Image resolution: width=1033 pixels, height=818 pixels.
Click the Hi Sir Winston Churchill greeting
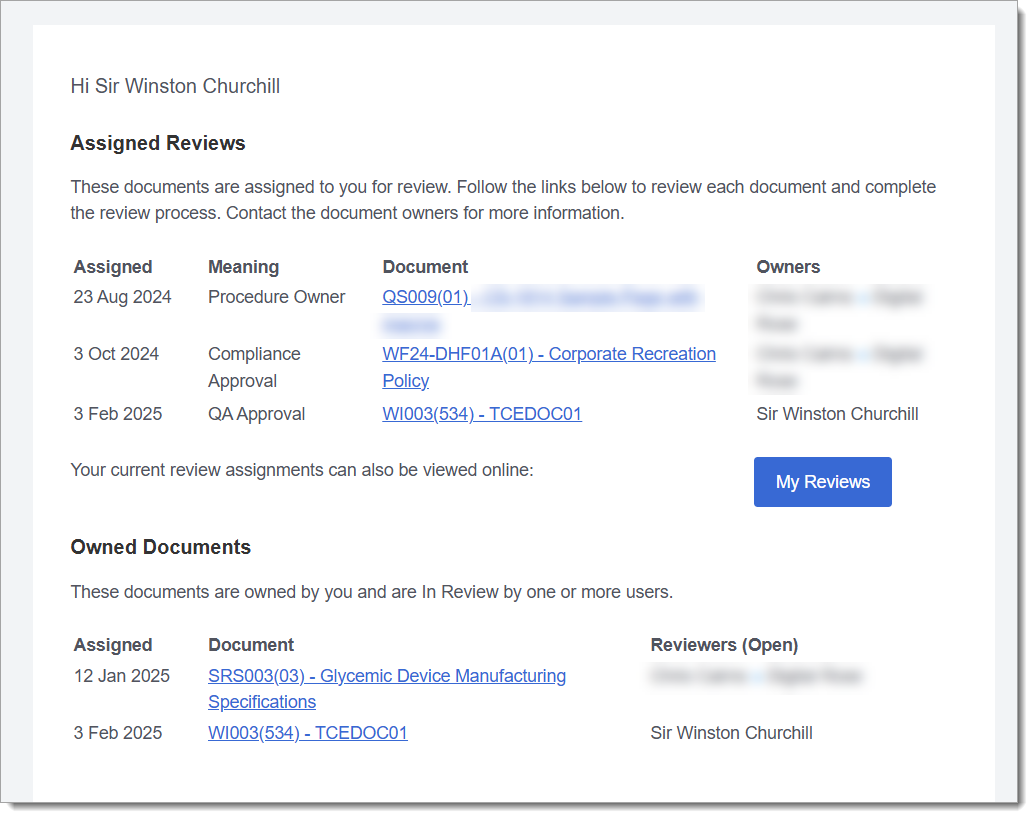pyautogui.click(x=175, y=86)
